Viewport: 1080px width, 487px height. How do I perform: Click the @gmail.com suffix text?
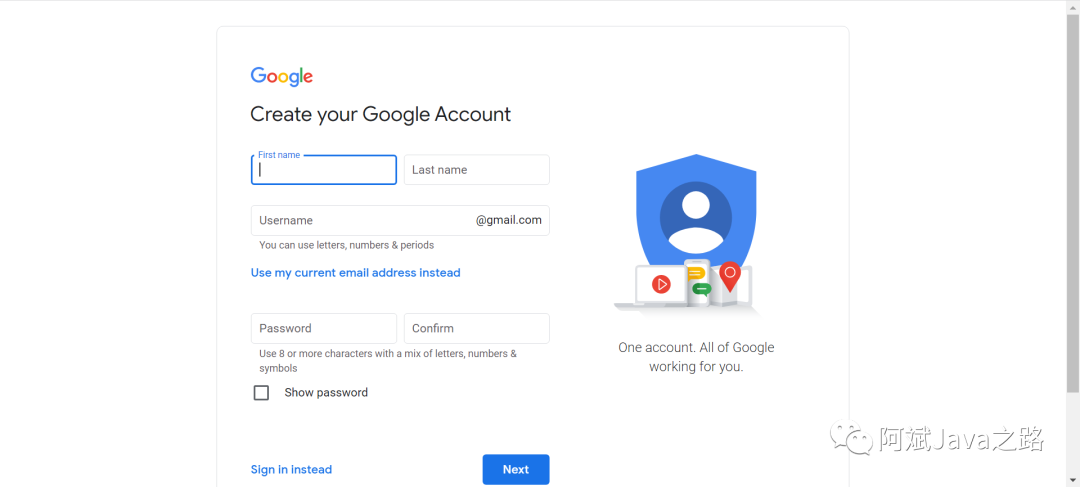[508, 220]
